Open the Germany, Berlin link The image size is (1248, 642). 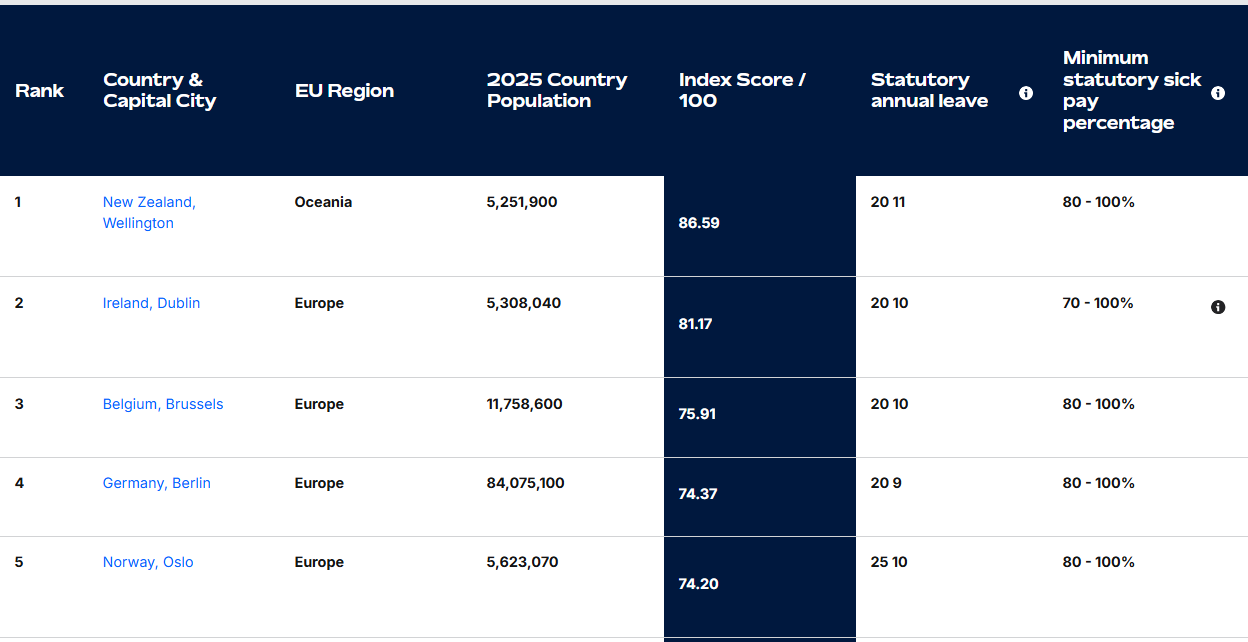click(156, 482)
